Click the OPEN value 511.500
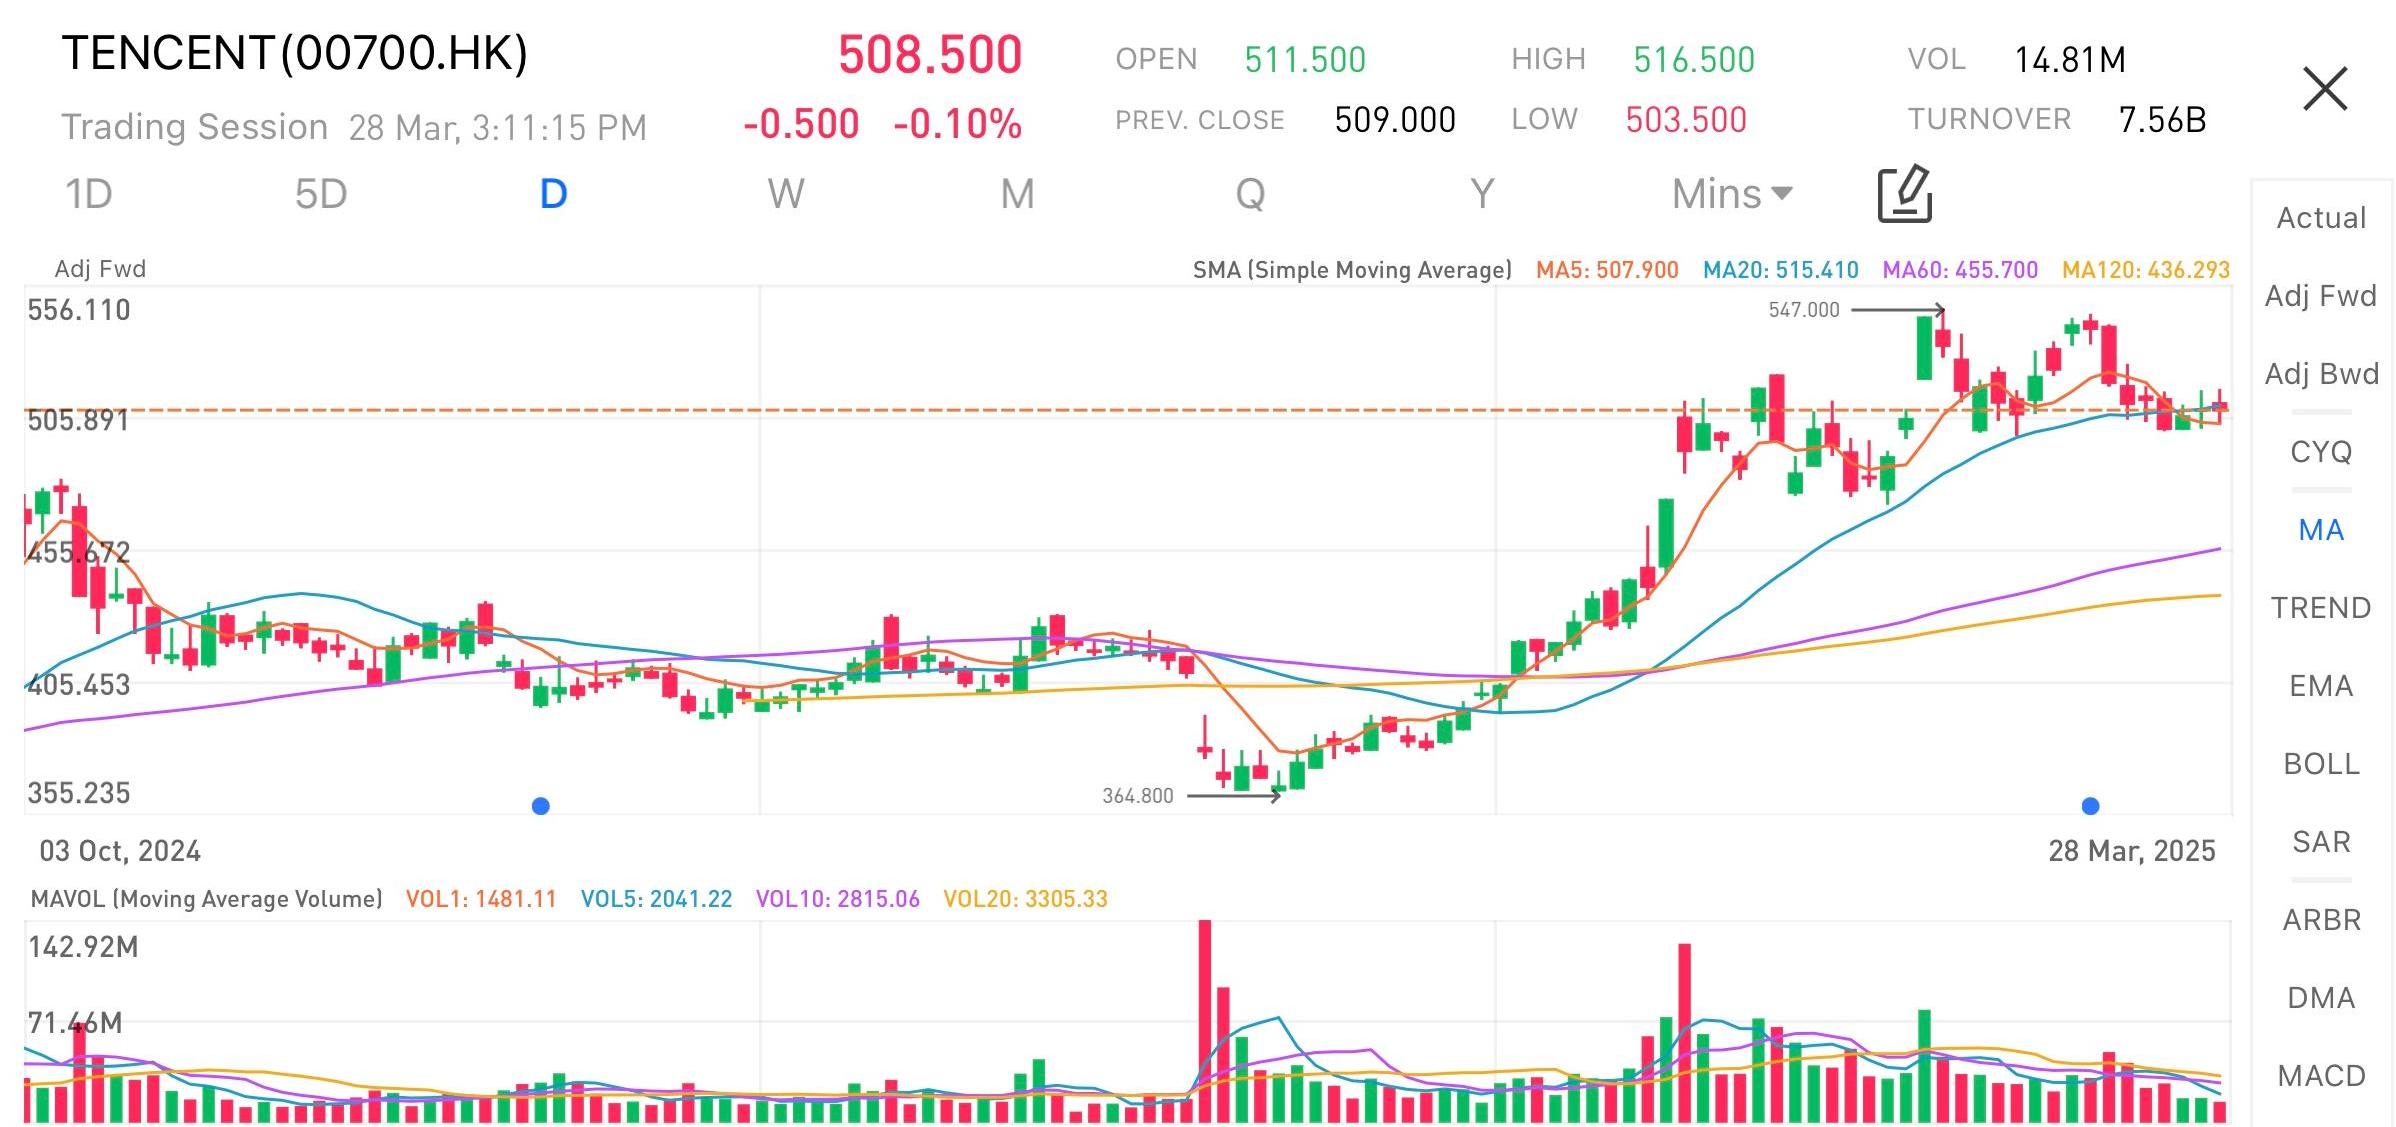2396x1127 pixels. pyautogui.click(x=1305, y=60)
